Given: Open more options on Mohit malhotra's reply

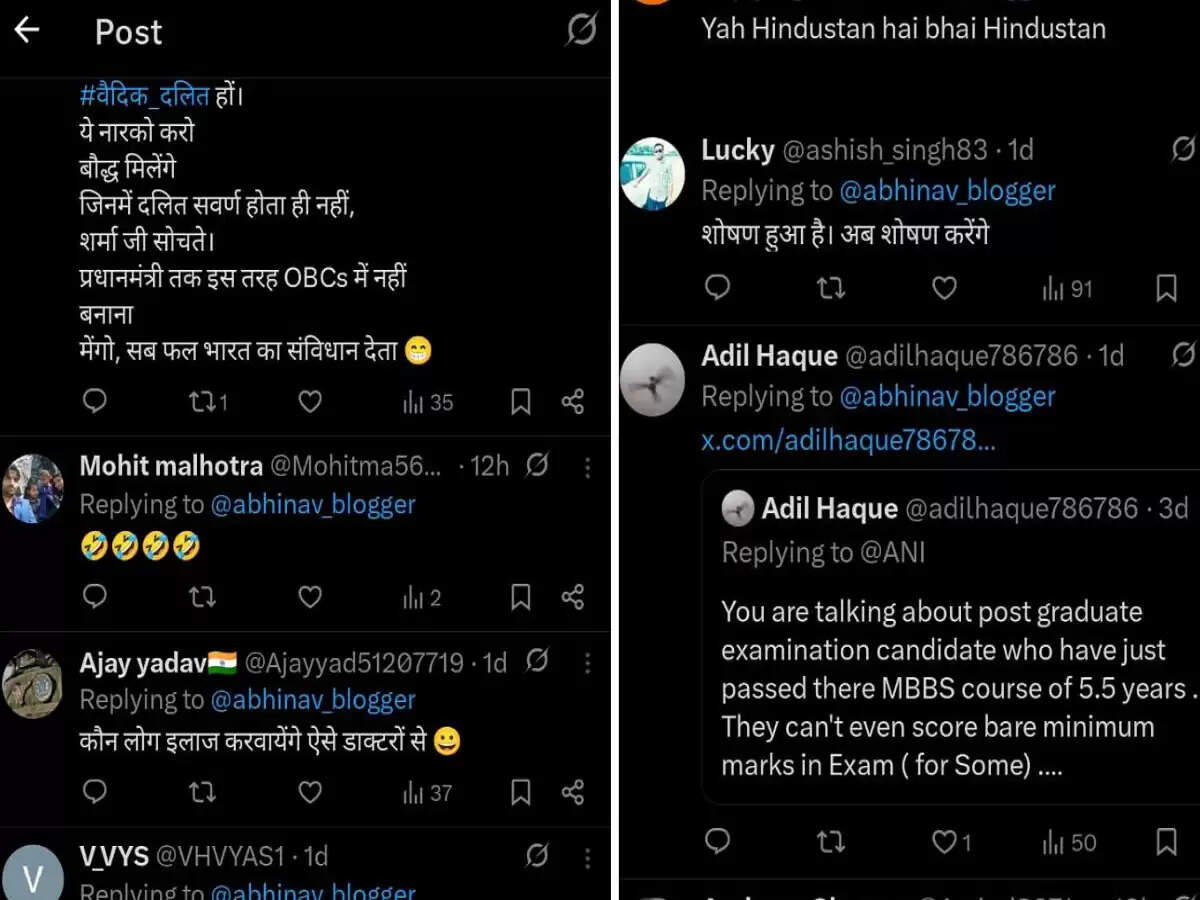Looking at the screenshot, I should click(x=587, y=467).
